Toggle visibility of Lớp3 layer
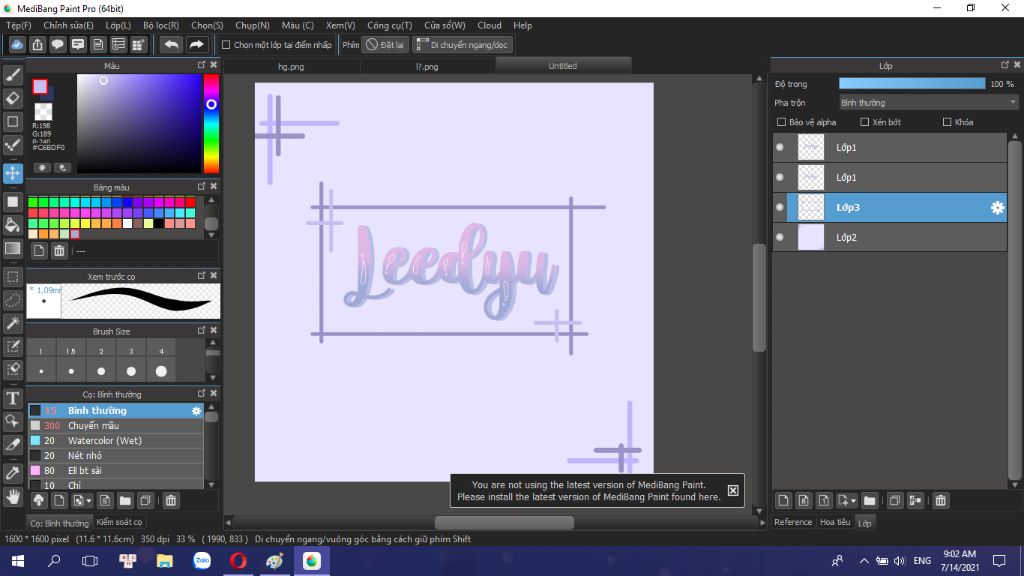This screenshot has height=576, width=1024. click(780, 208)
